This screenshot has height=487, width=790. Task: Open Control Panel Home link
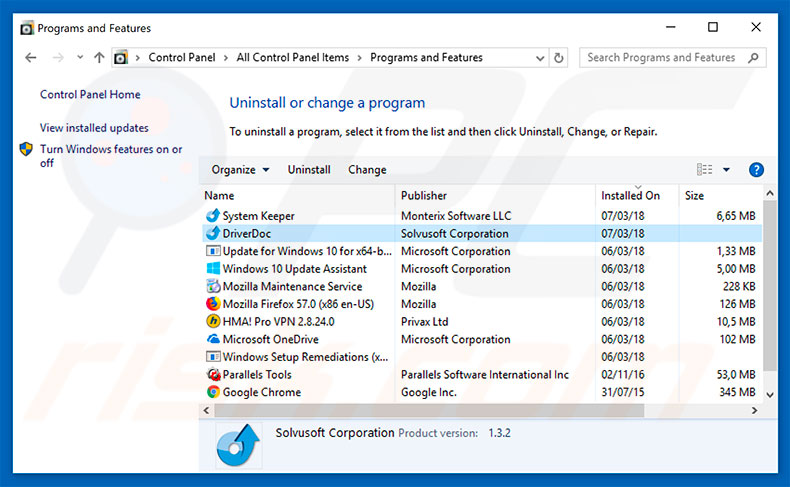90,94
